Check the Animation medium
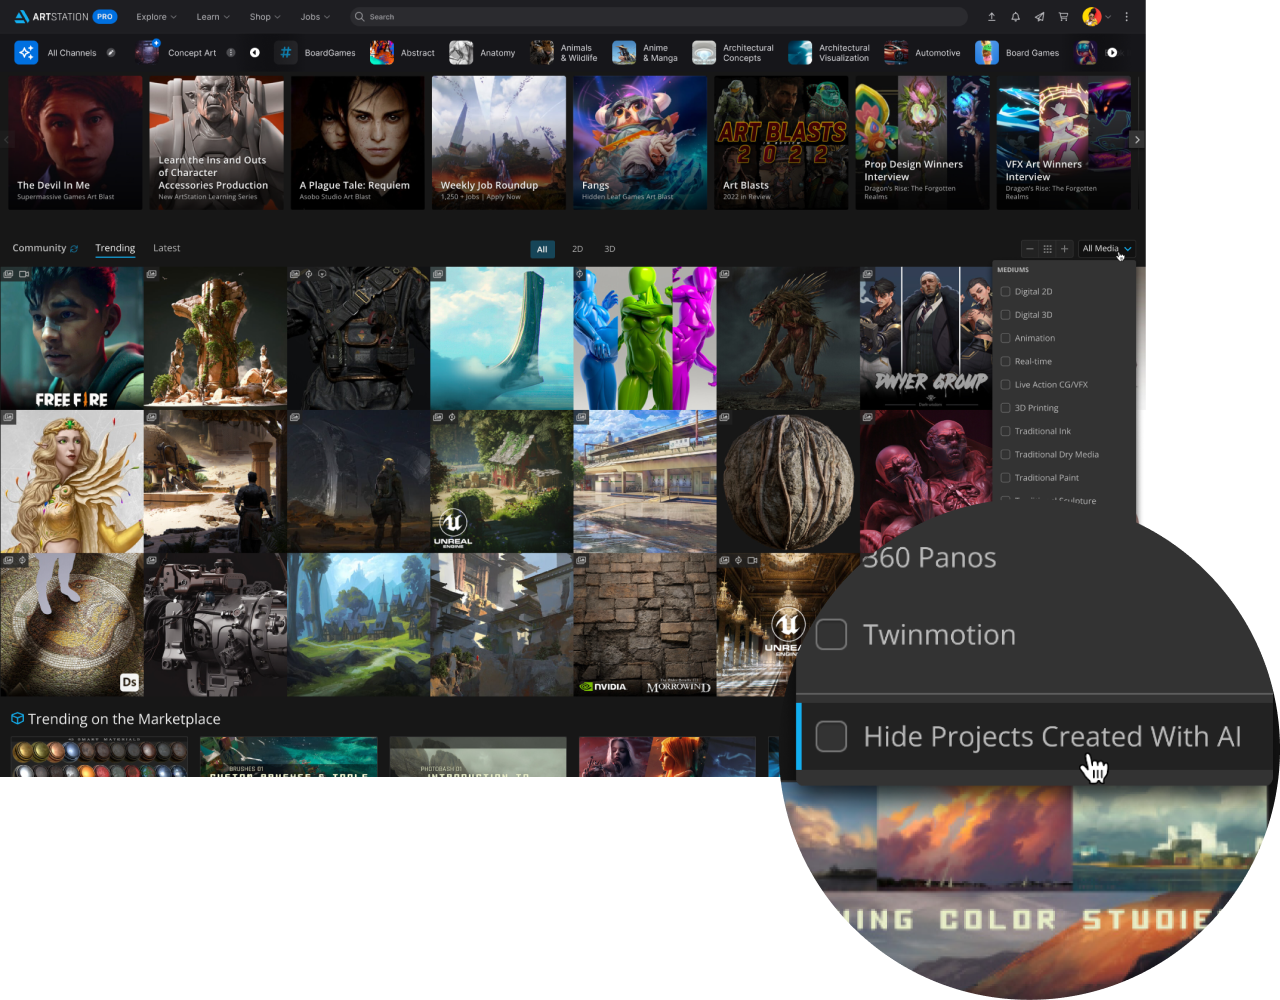Image resolution: width=1280 pixels, height=1000 pixels. point(1006,338)
